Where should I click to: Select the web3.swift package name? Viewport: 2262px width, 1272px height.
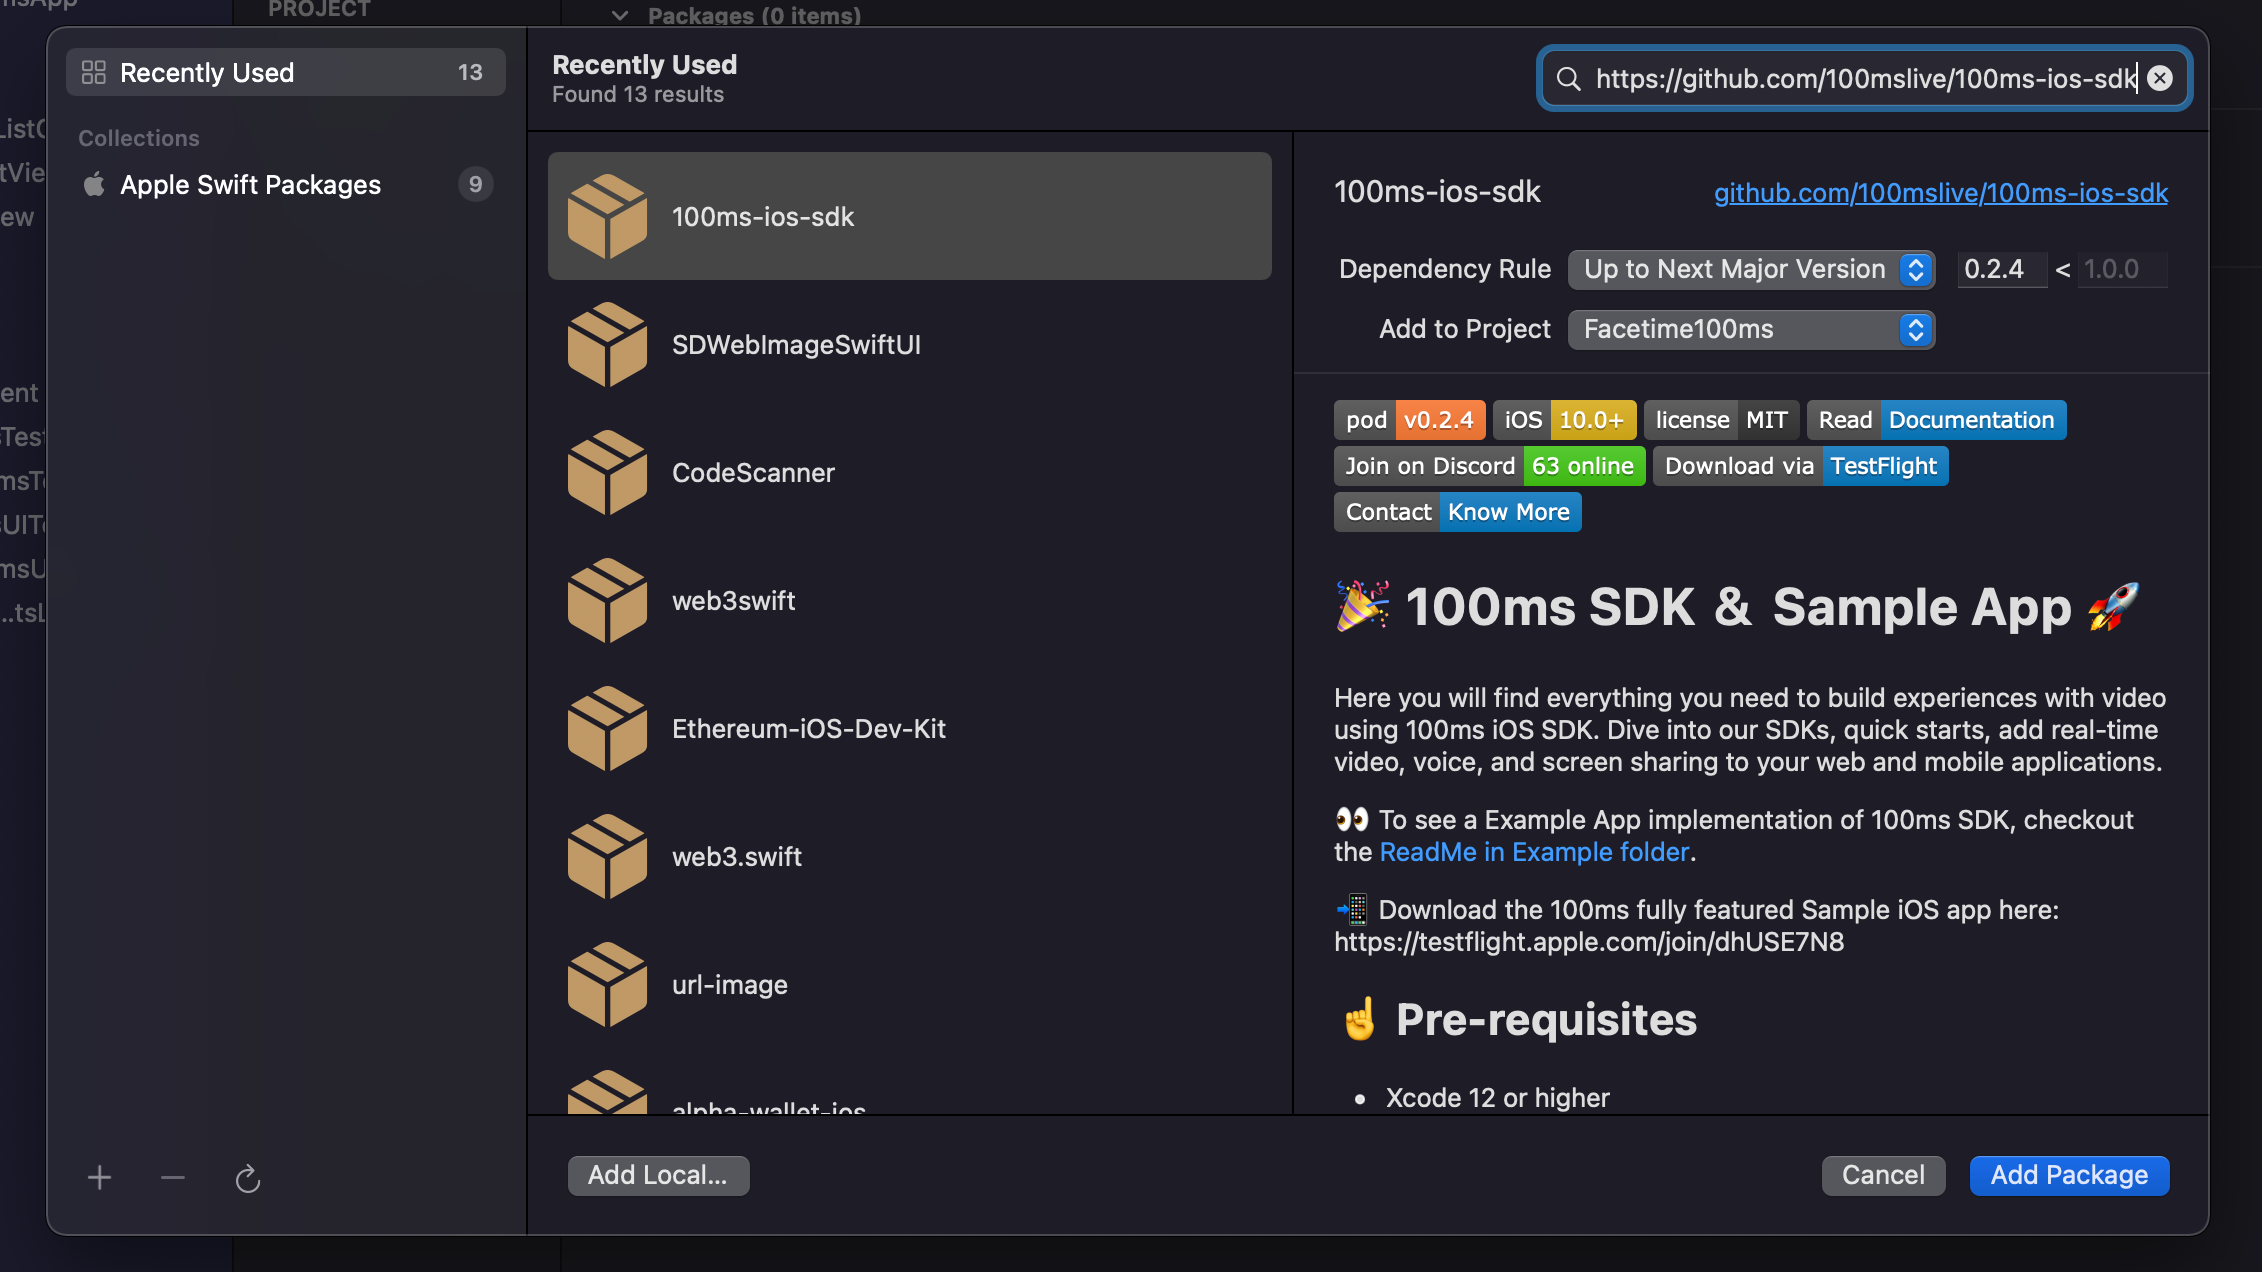click(736, 857)
